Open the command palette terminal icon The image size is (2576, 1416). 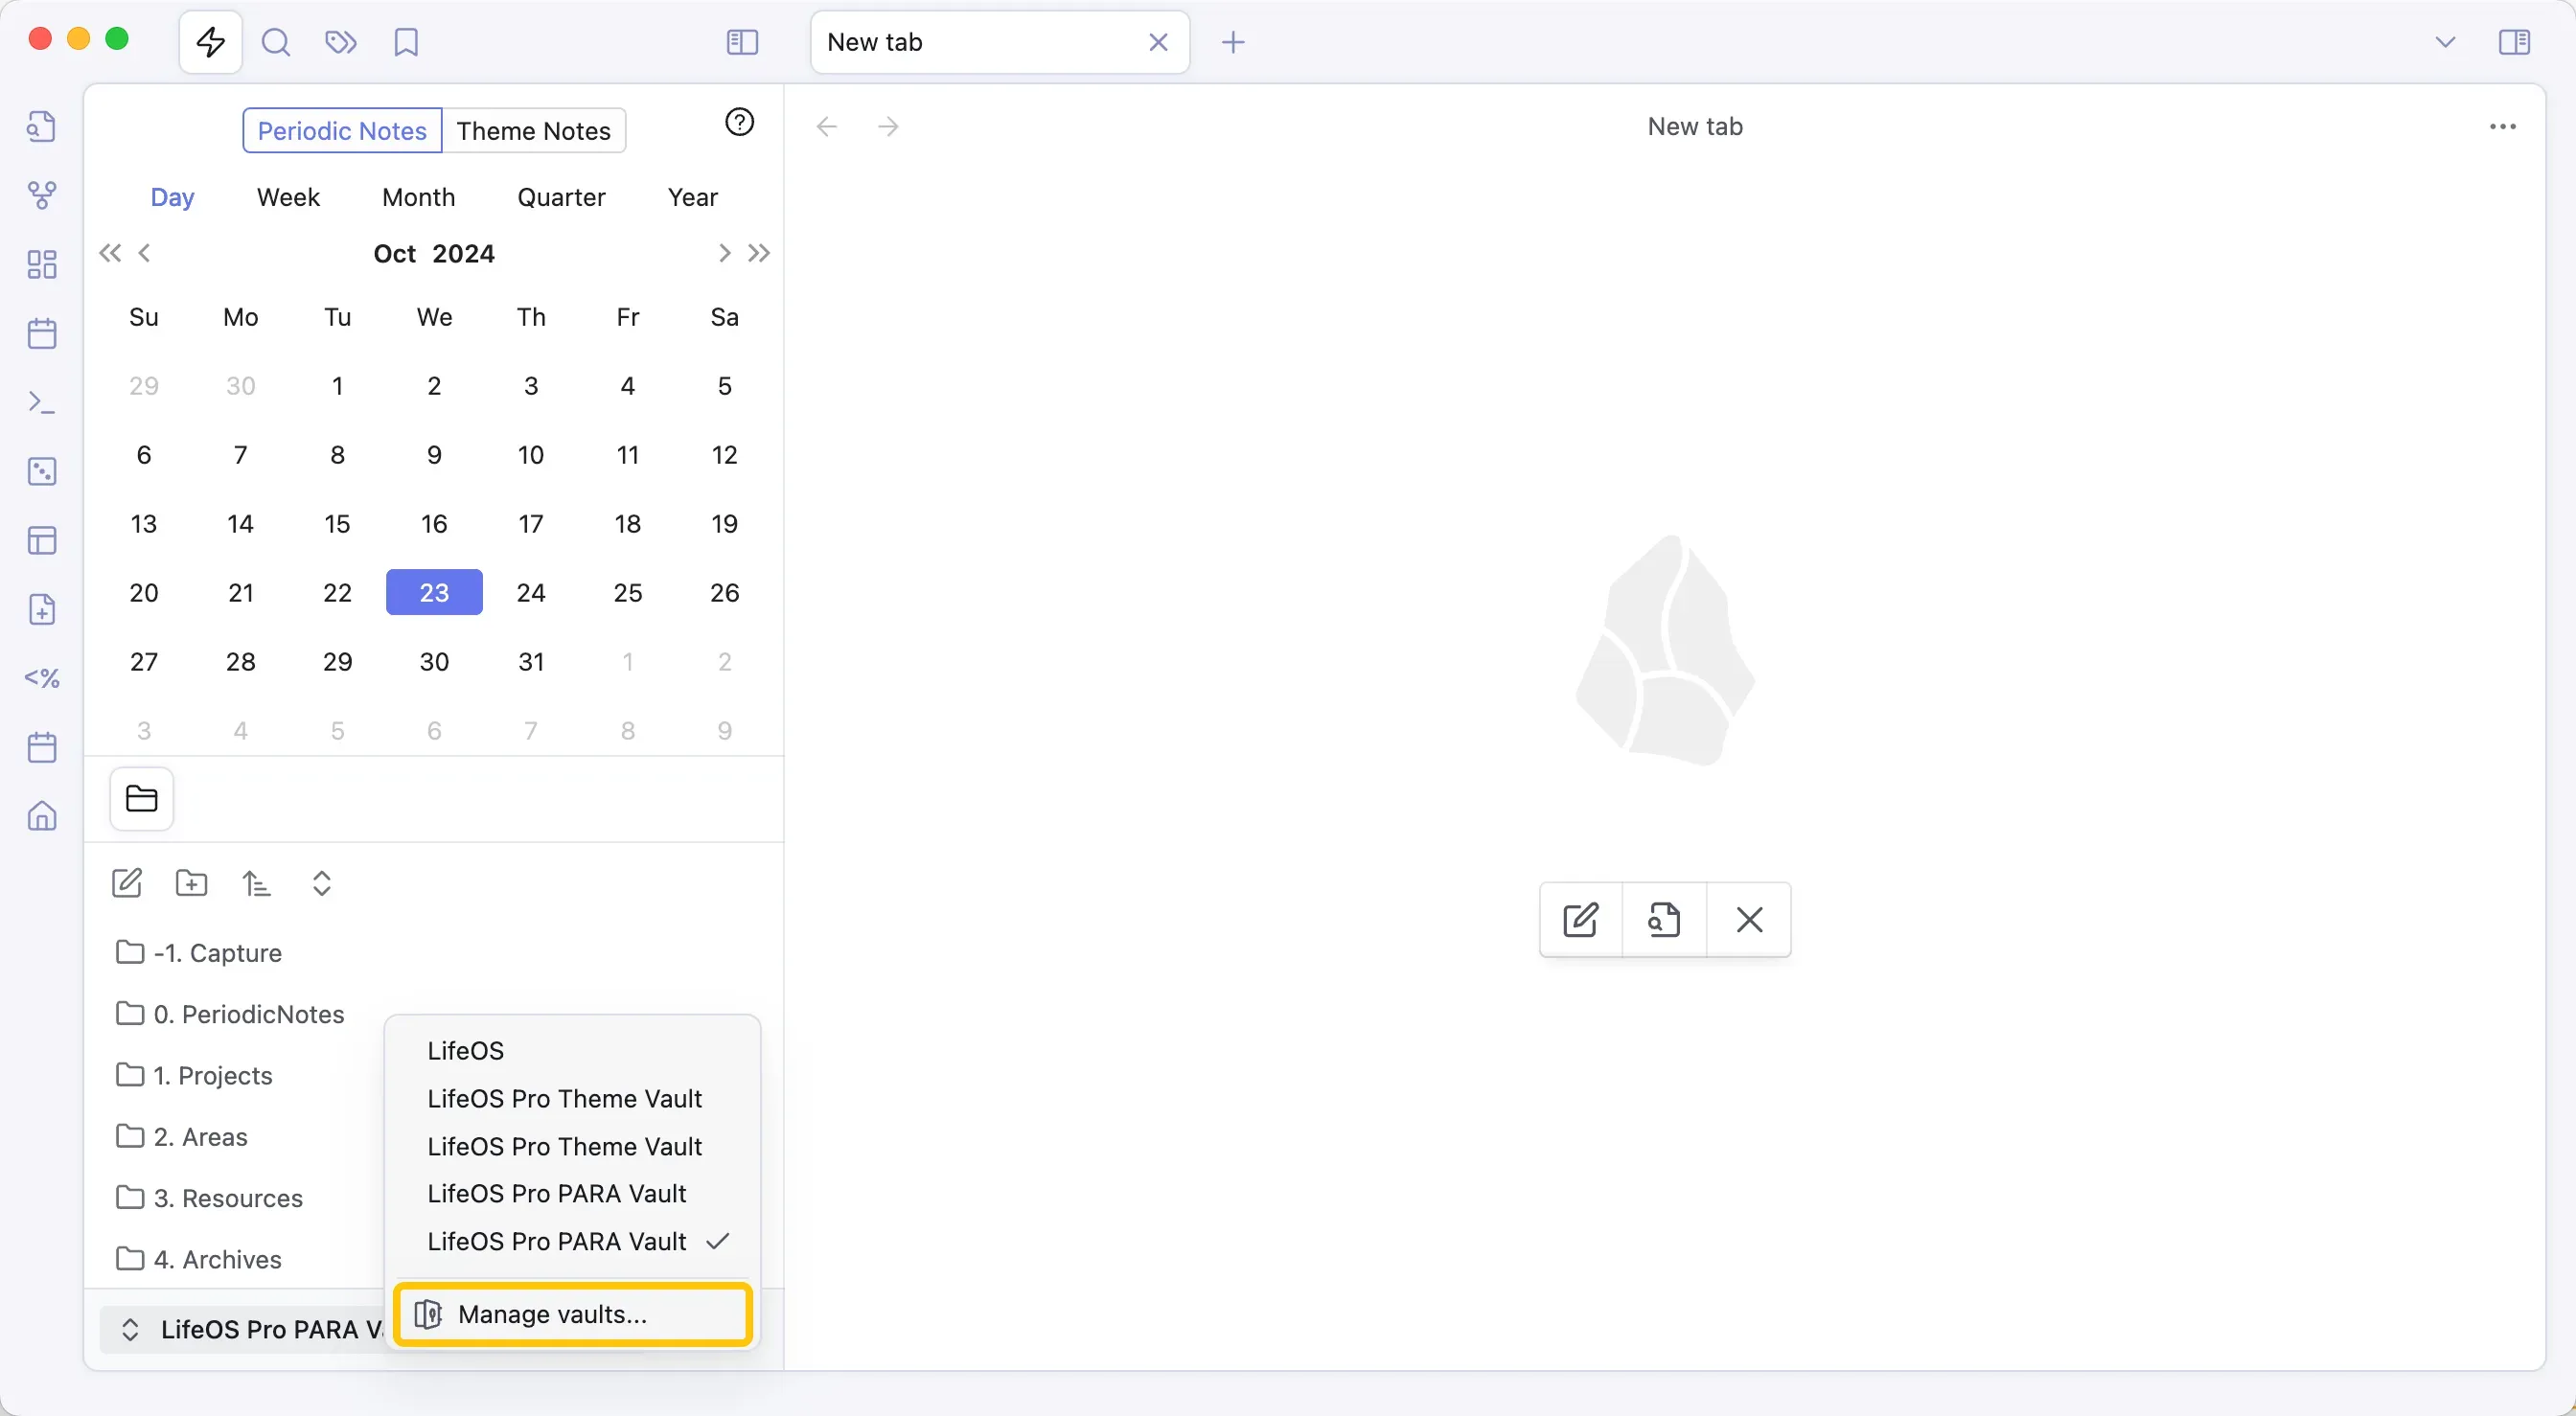(x=41, y=402)
